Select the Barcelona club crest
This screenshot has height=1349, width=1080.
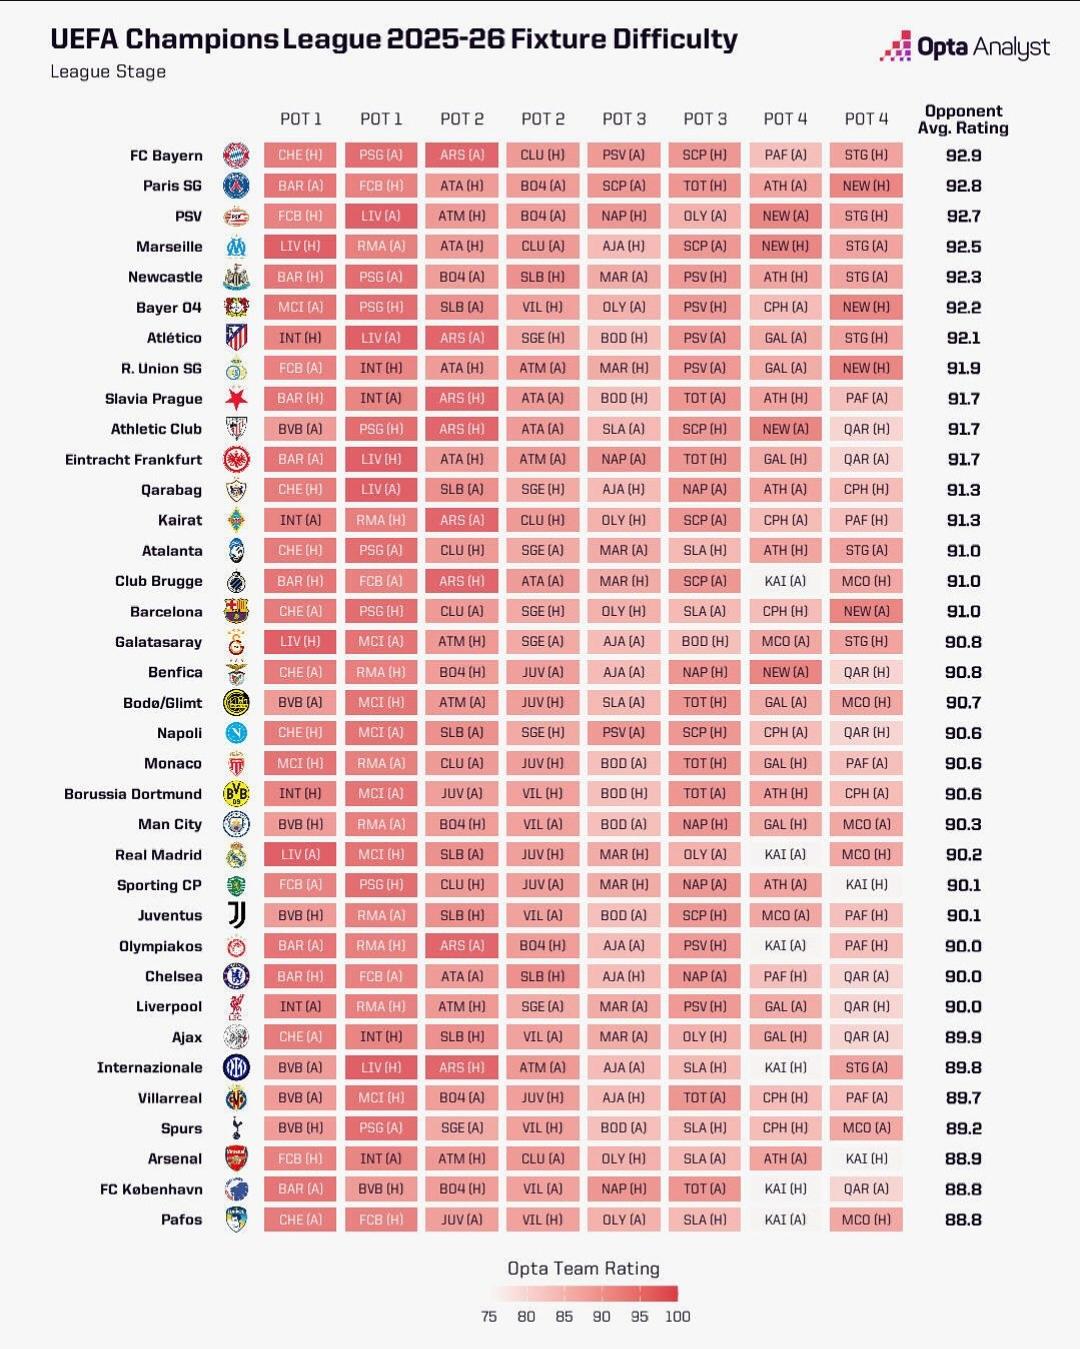pyautogui.click(x=236, y=611)
